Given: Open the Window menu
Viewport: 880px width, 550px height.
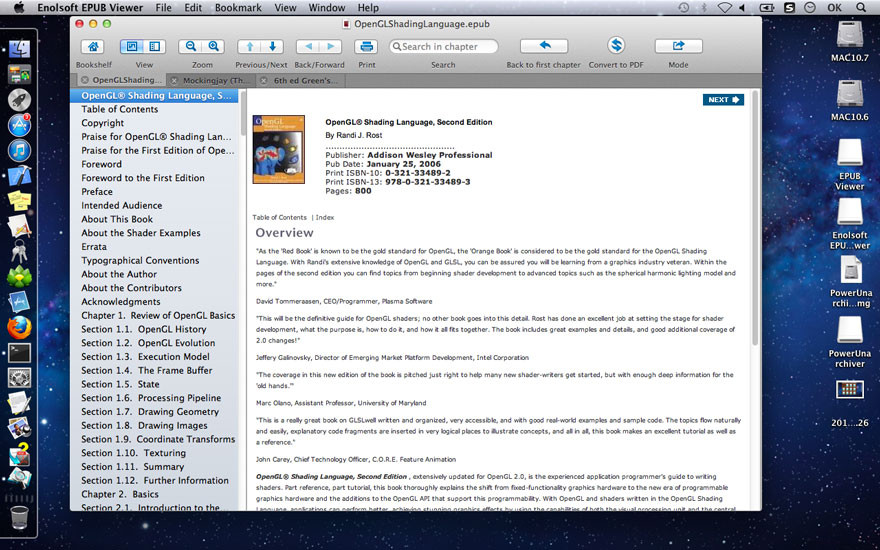Looking at the screenshot, I should [327, 8].
